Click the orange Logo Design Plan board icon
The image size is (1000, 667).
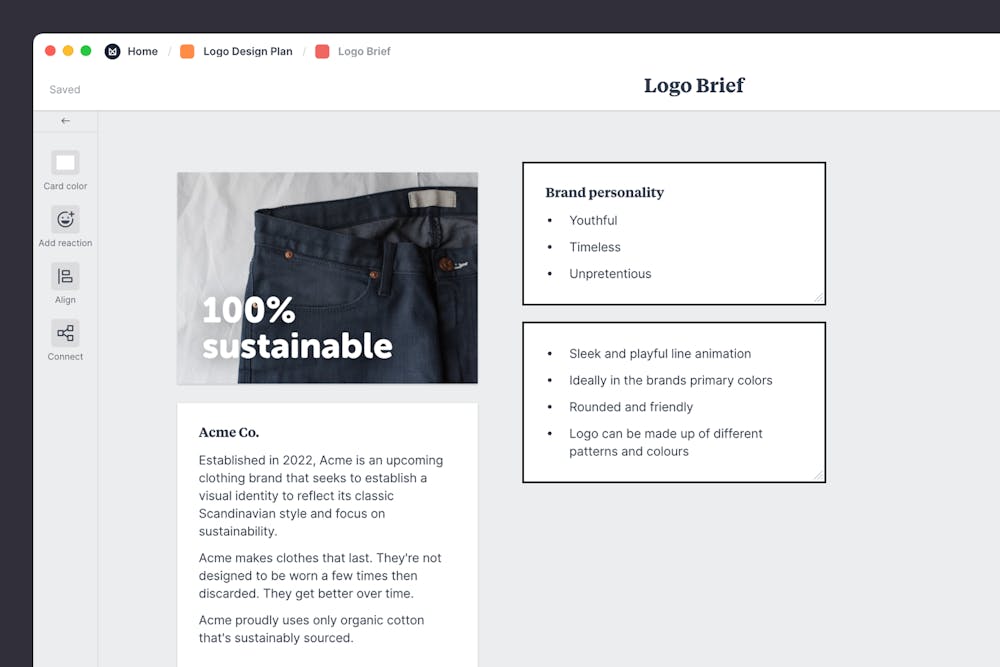click(187, 51)
